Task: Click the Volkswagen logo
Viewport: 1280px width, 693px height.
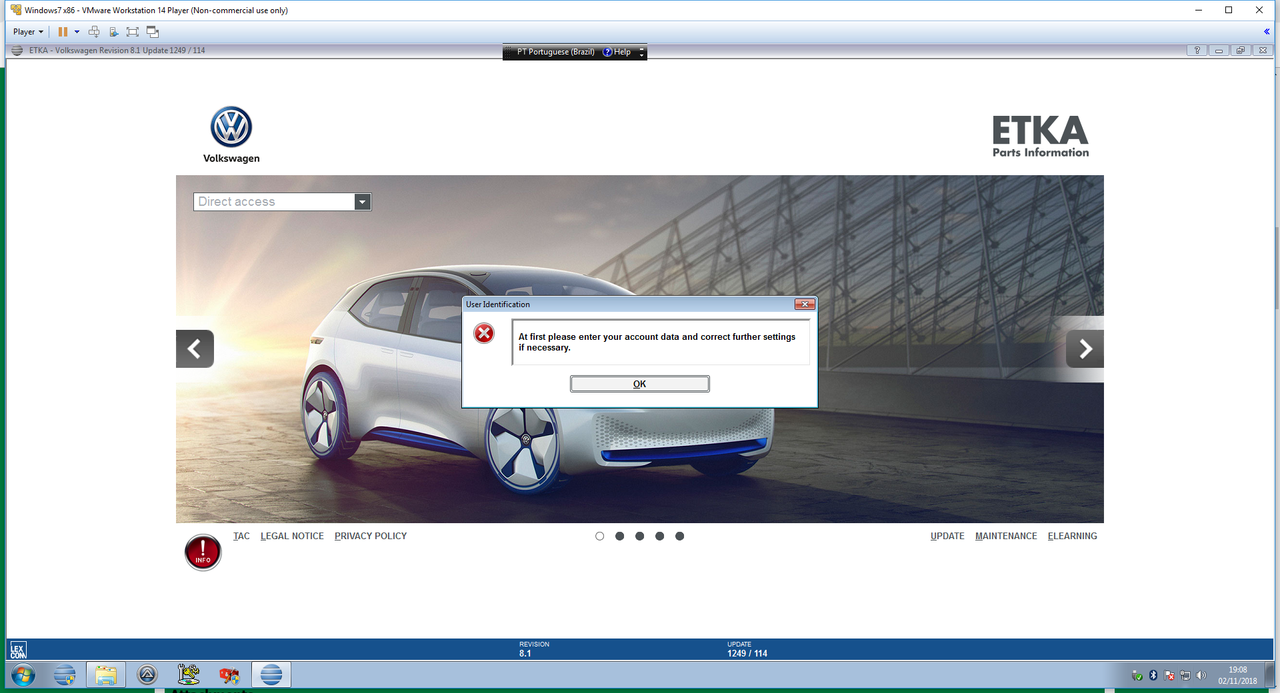Action: (231, 135)
